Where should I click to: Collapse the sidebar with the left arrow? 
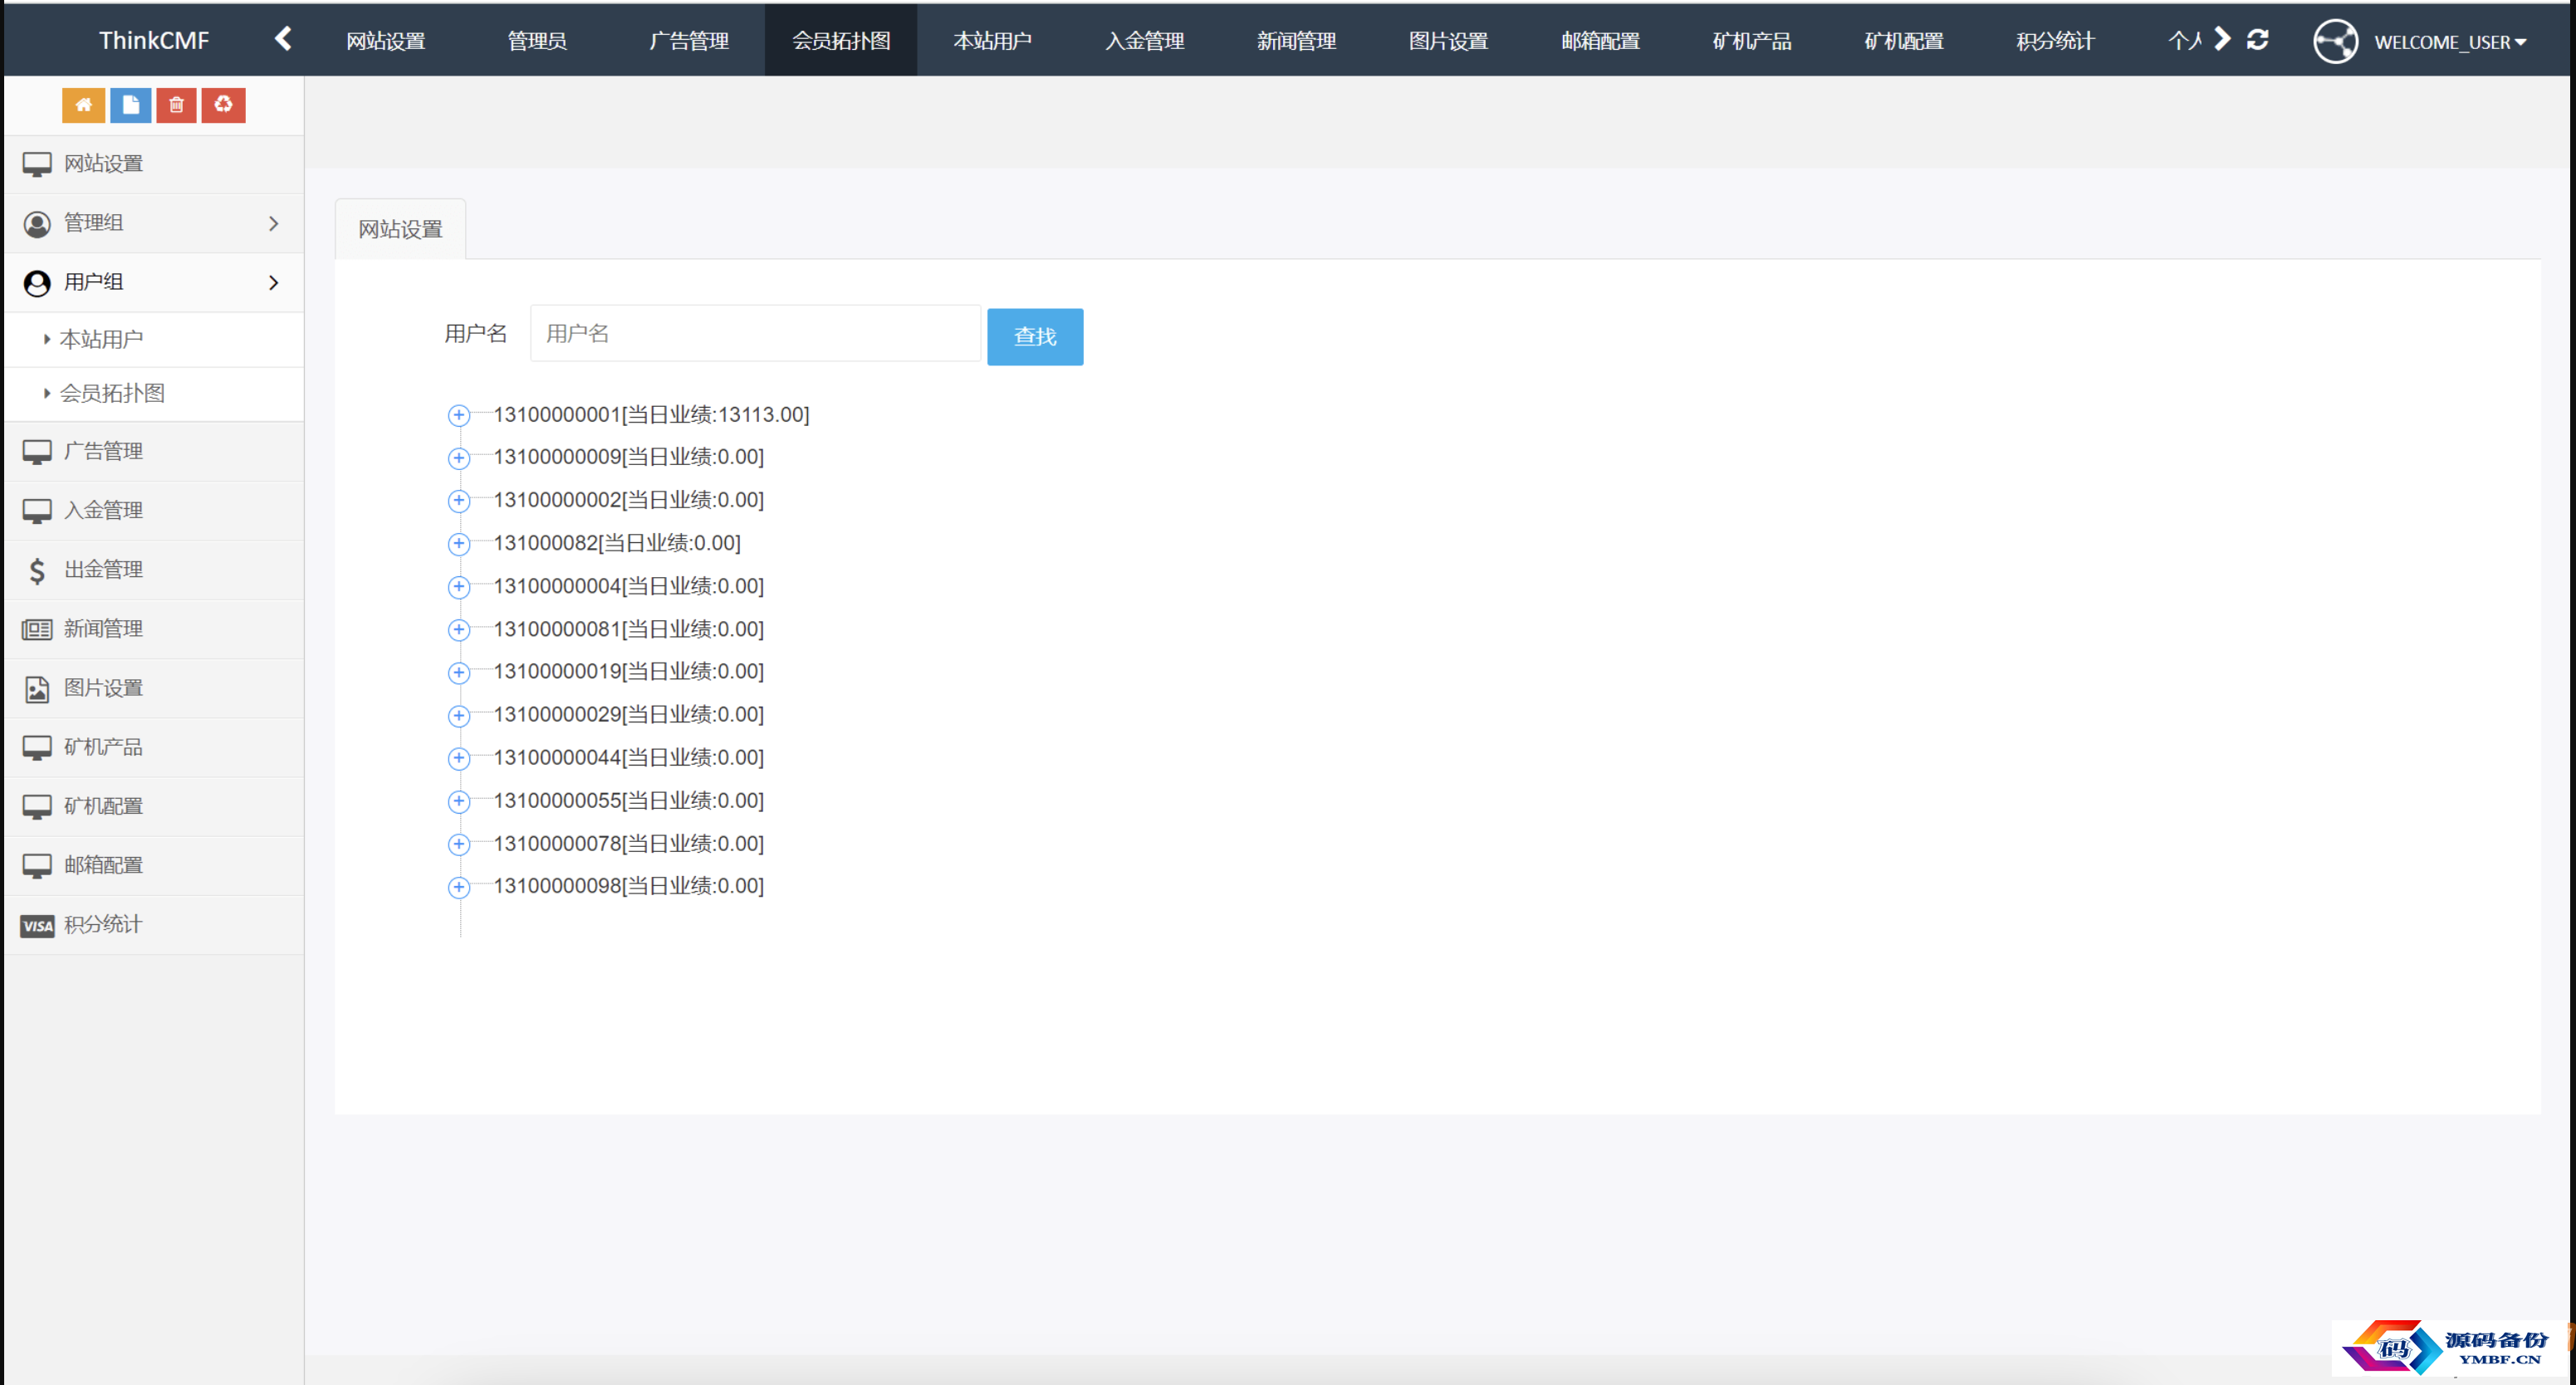click(283, 39)
